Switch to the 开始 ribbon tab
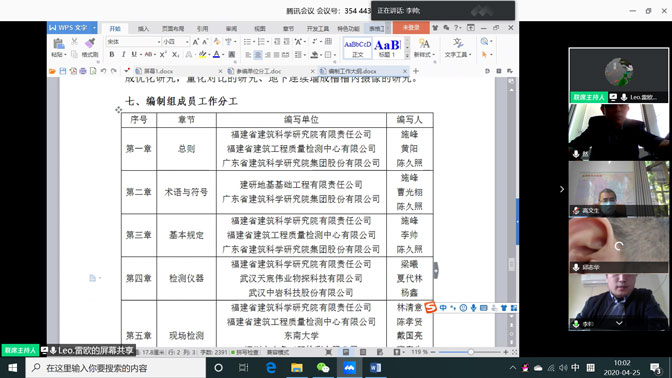This screenshot has height=378, width=672. point(115,28)
